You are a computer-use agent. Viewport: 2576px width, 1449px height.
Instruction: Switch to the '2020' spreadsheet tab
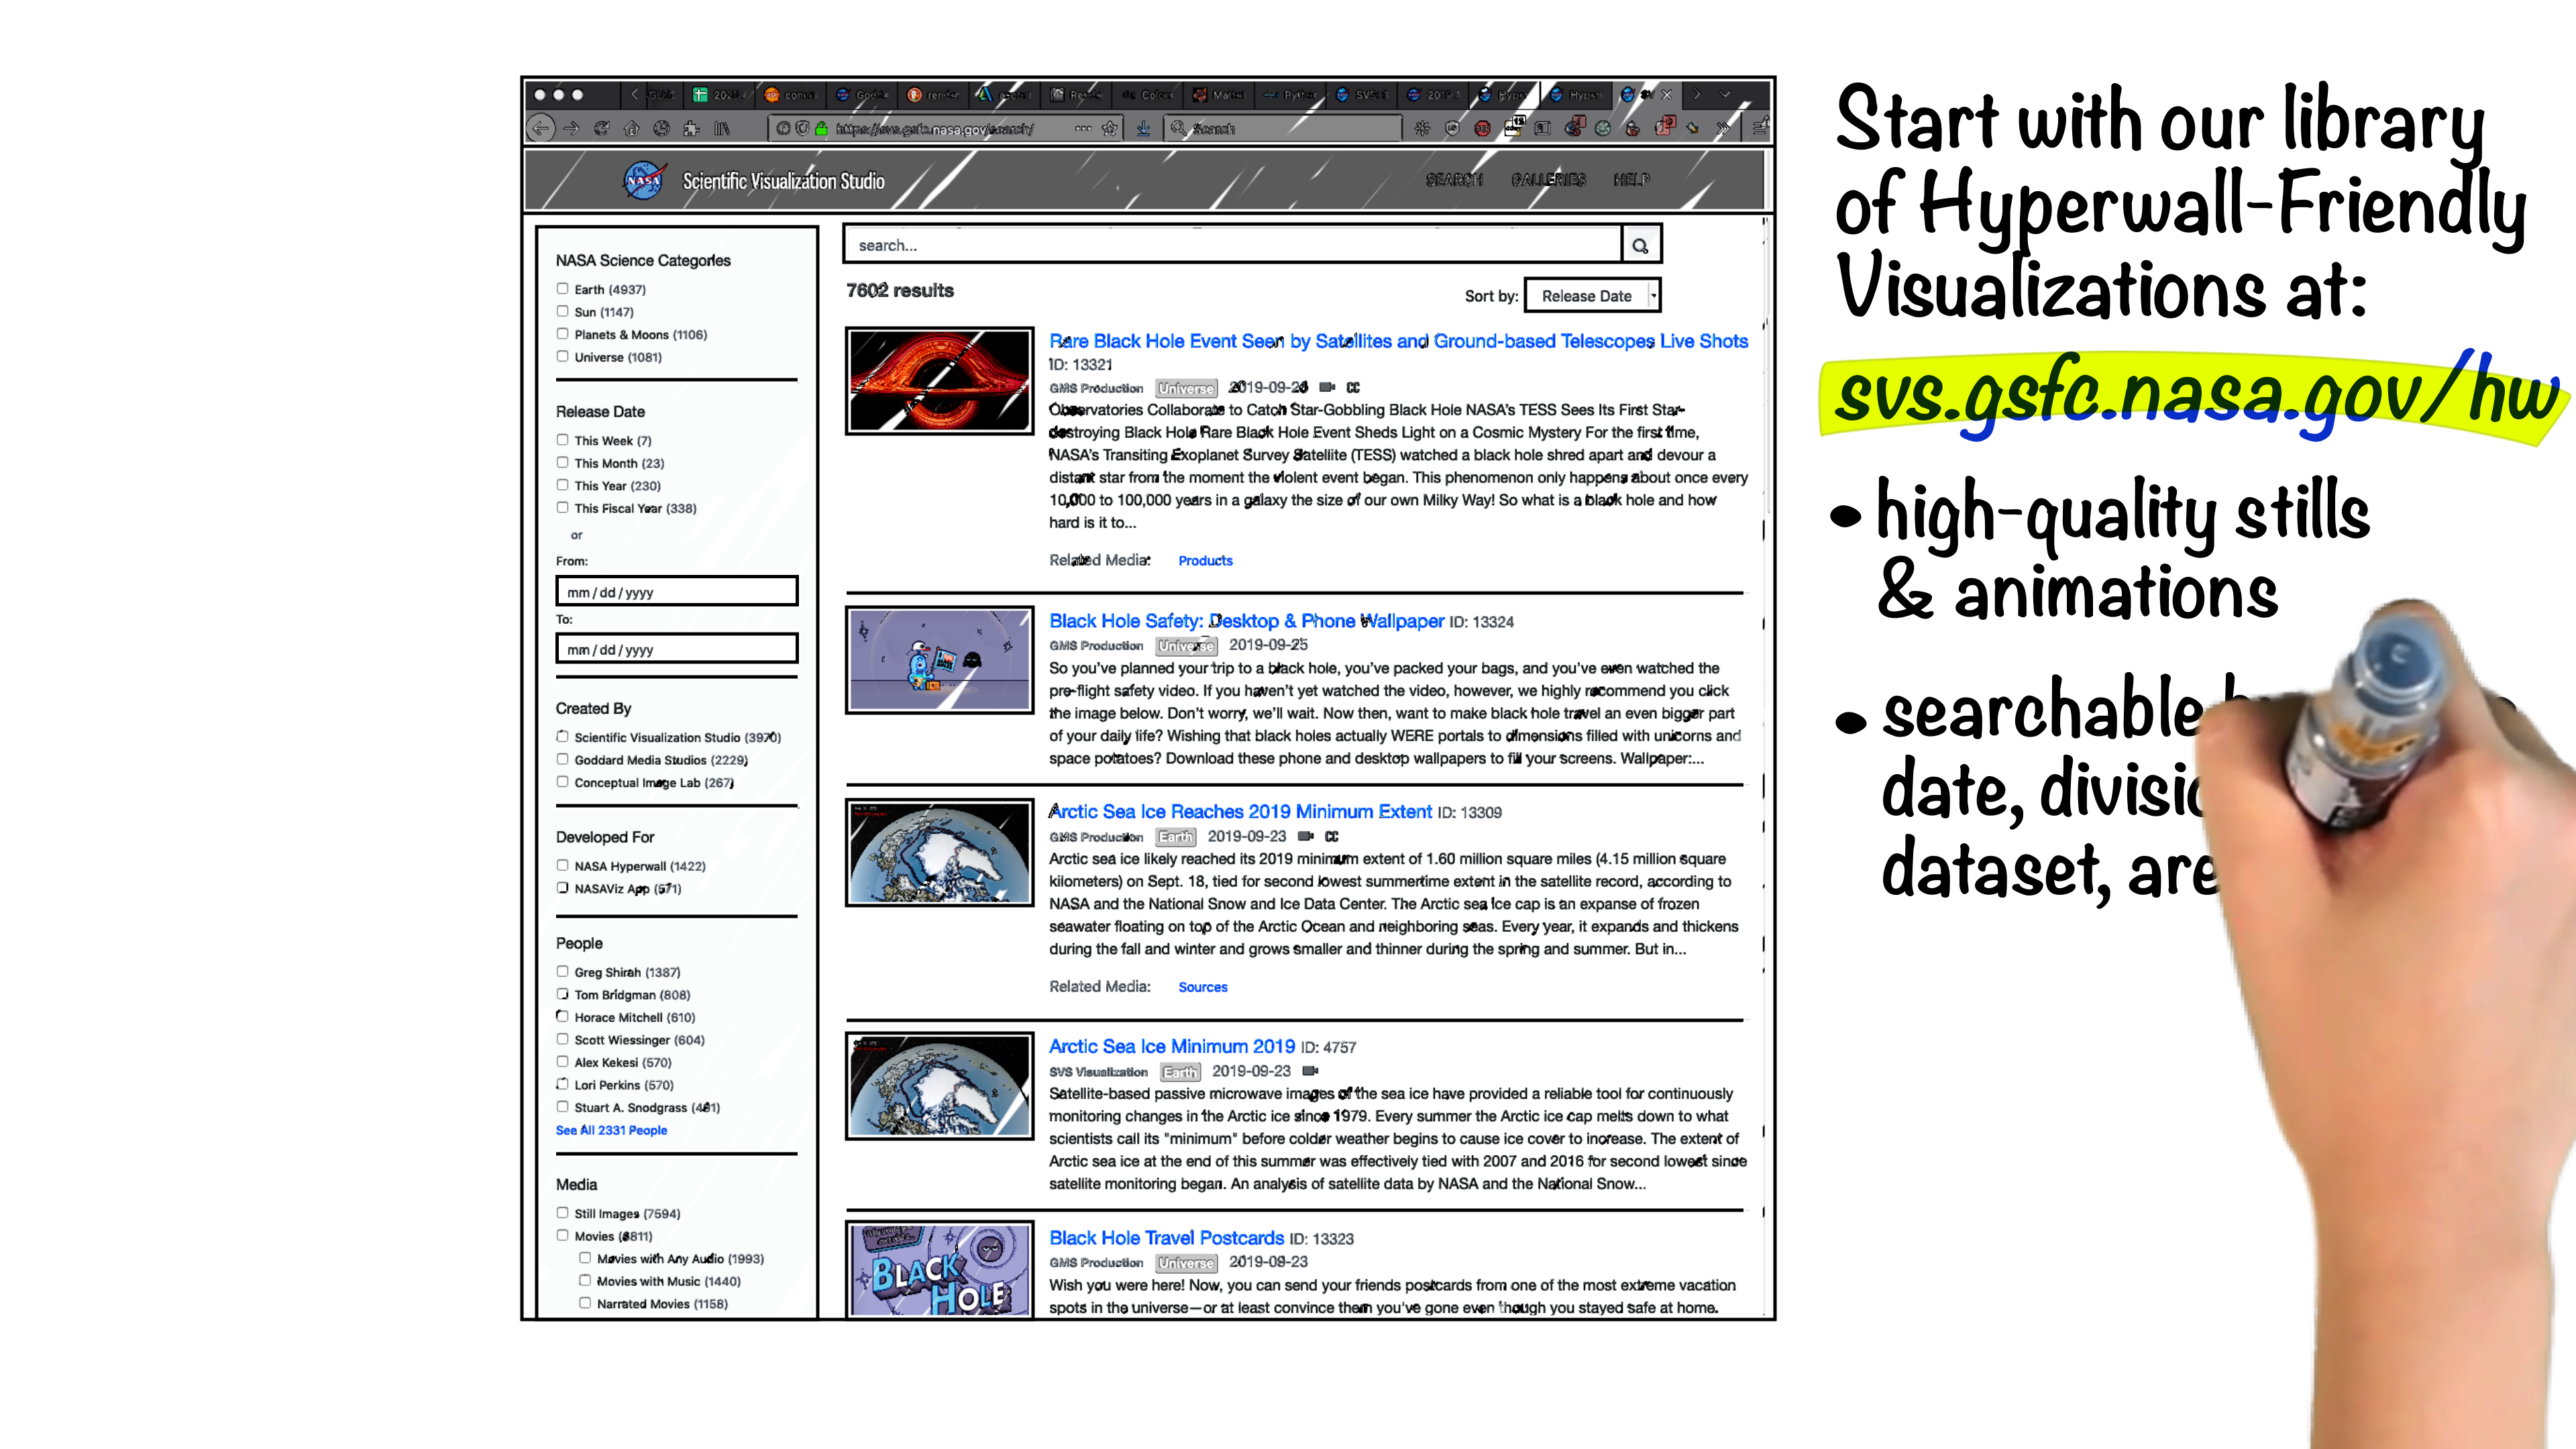(718, 95)
